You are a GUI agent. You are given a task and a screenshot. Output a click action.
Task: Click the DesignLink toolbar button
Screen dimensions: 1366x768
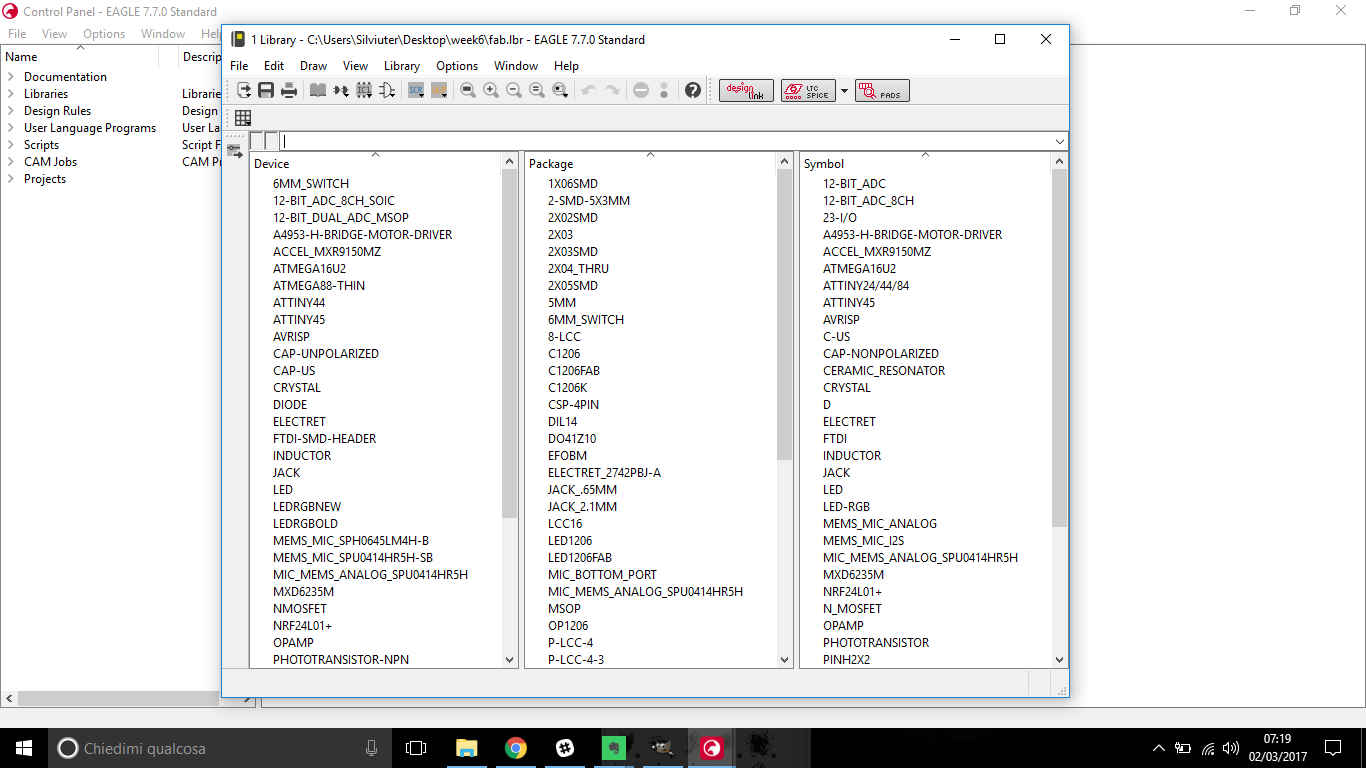(x=746, y=91)
